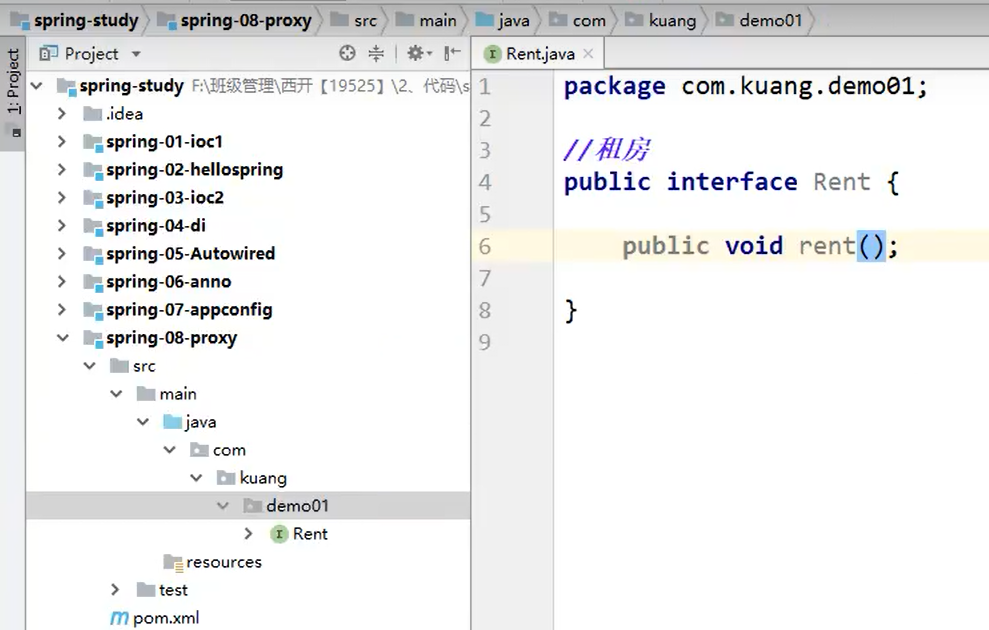Screen dimensions: 989x630
Task: Open the Project view dropdown arrow
Action: [136, 54]
